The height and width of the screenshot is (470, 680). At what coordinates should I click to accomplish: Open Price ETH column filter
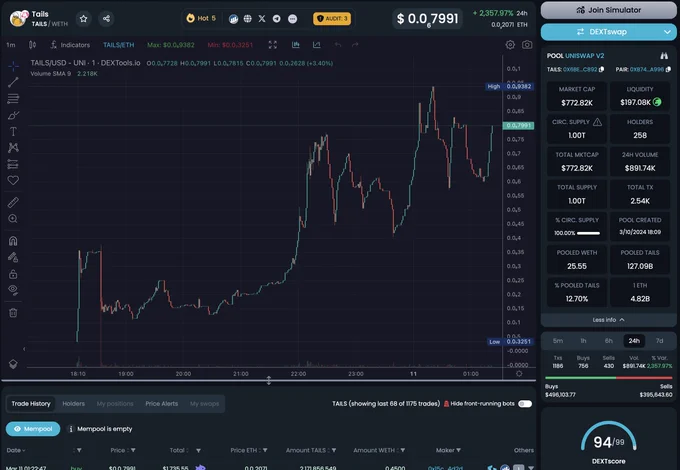pos(265,450)
